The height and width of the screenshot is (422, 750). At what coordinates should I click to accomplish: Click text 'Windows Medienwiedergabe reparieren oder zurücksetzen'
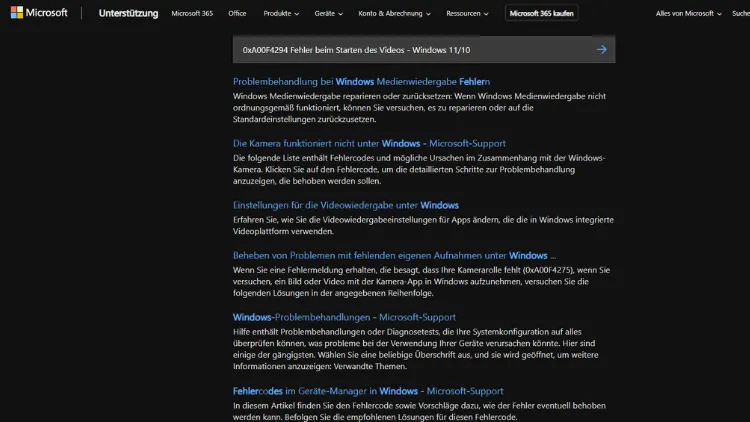point(342,96)
